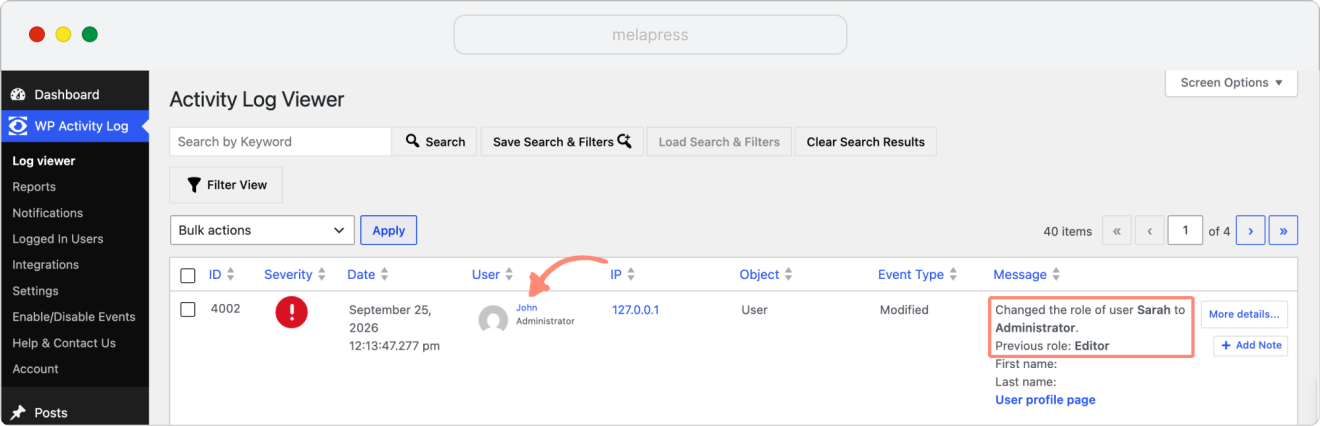
Task: Open Bulk actions dropdown
Action: coord(262,230)
